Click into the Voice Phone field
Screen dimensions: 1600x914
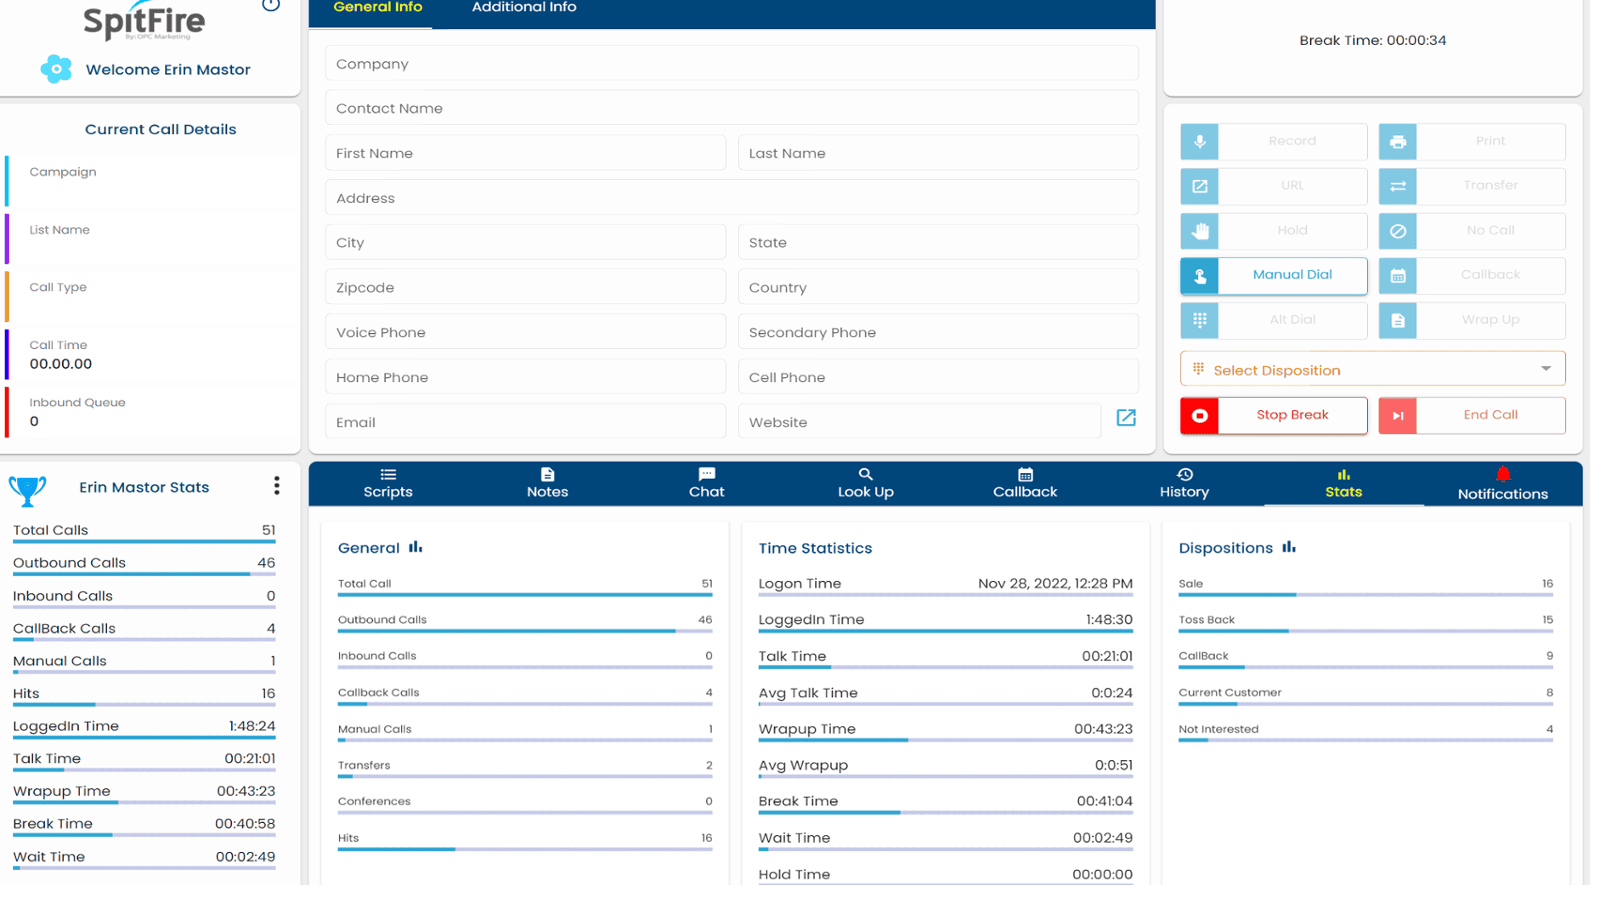[525, 332]
